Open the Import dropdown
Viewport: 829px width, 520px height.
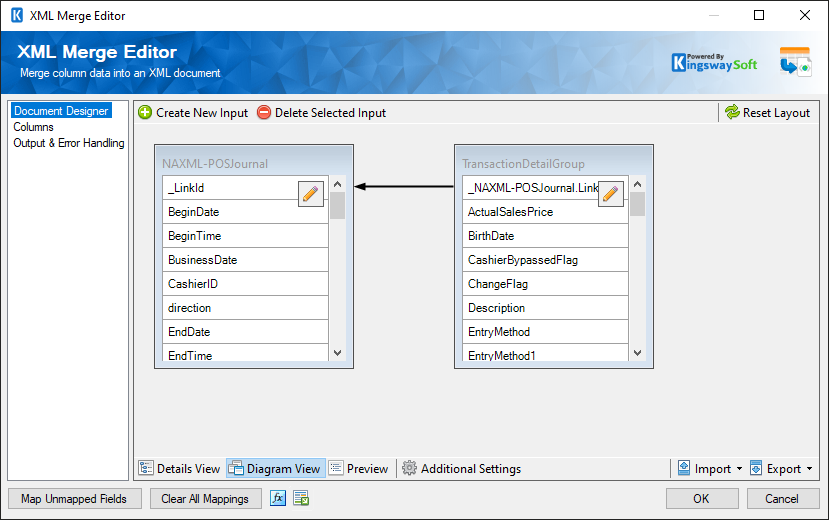tap(710, 469)
